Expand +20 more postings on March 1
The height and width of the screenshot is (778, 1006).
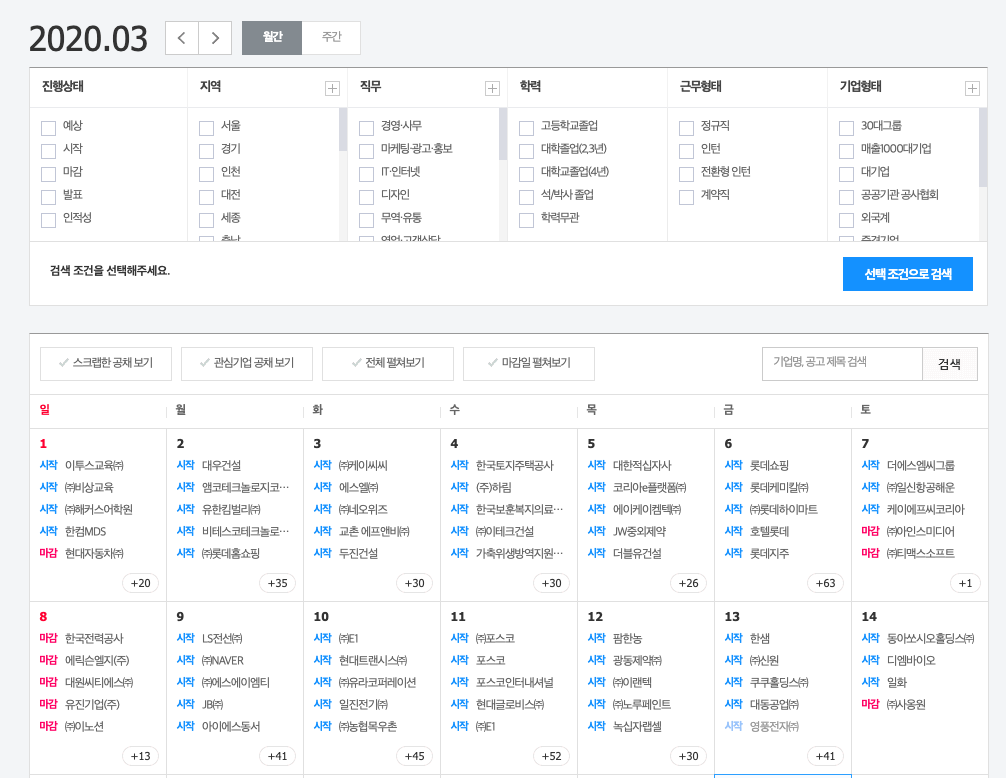point(141,583)
